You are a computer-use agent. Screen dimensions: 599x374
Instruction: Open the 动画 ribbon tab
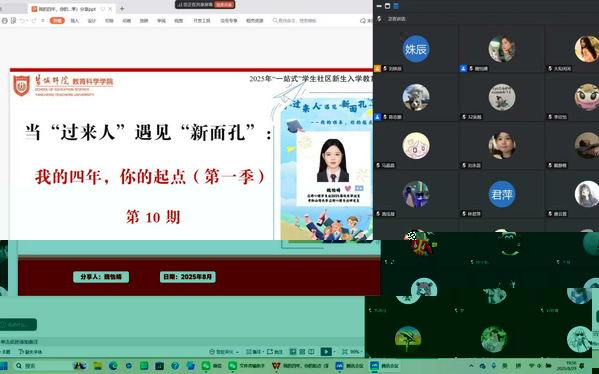[x=126, y=21]
